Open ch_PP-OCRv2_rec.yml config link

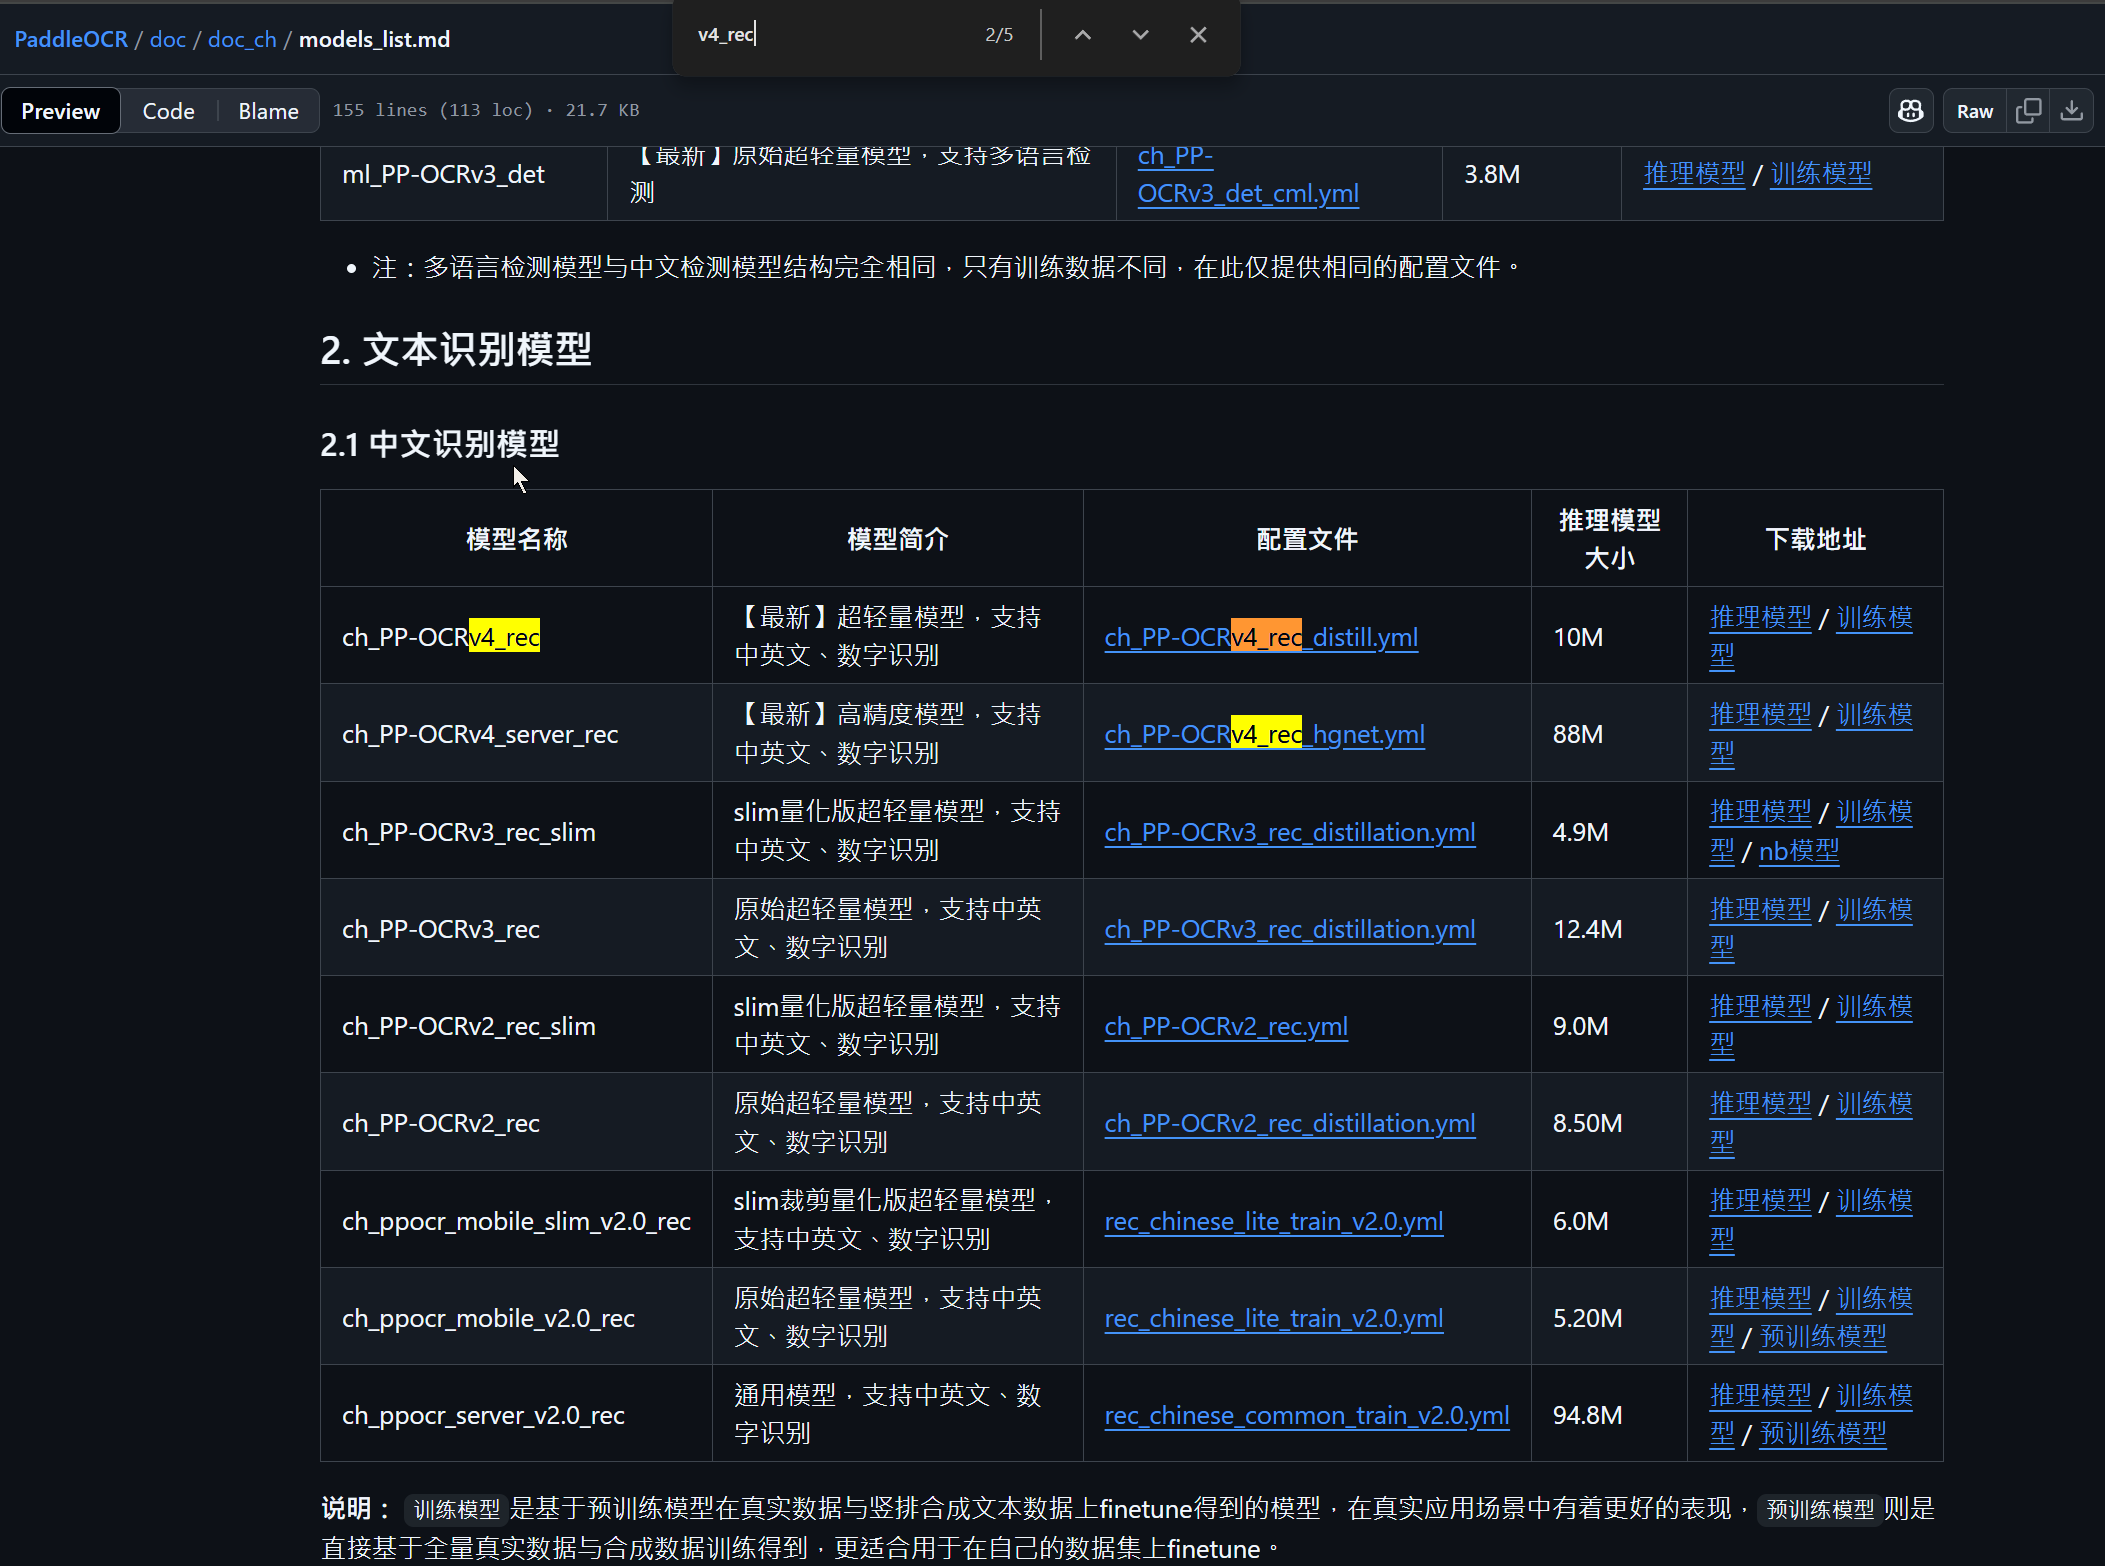click(x=1226, y=1026)
